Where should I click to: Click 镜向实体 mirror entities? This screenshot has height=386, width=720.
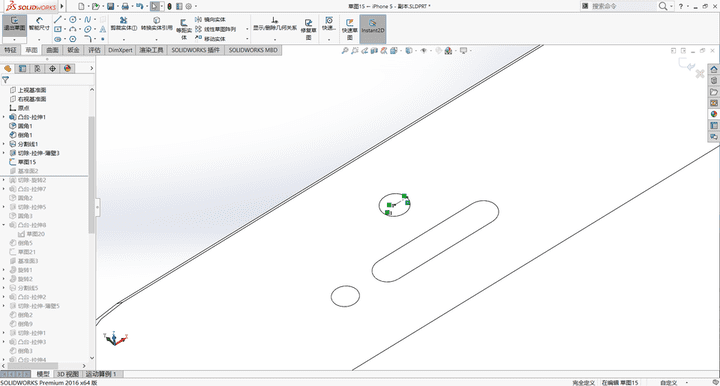(210, 19)
